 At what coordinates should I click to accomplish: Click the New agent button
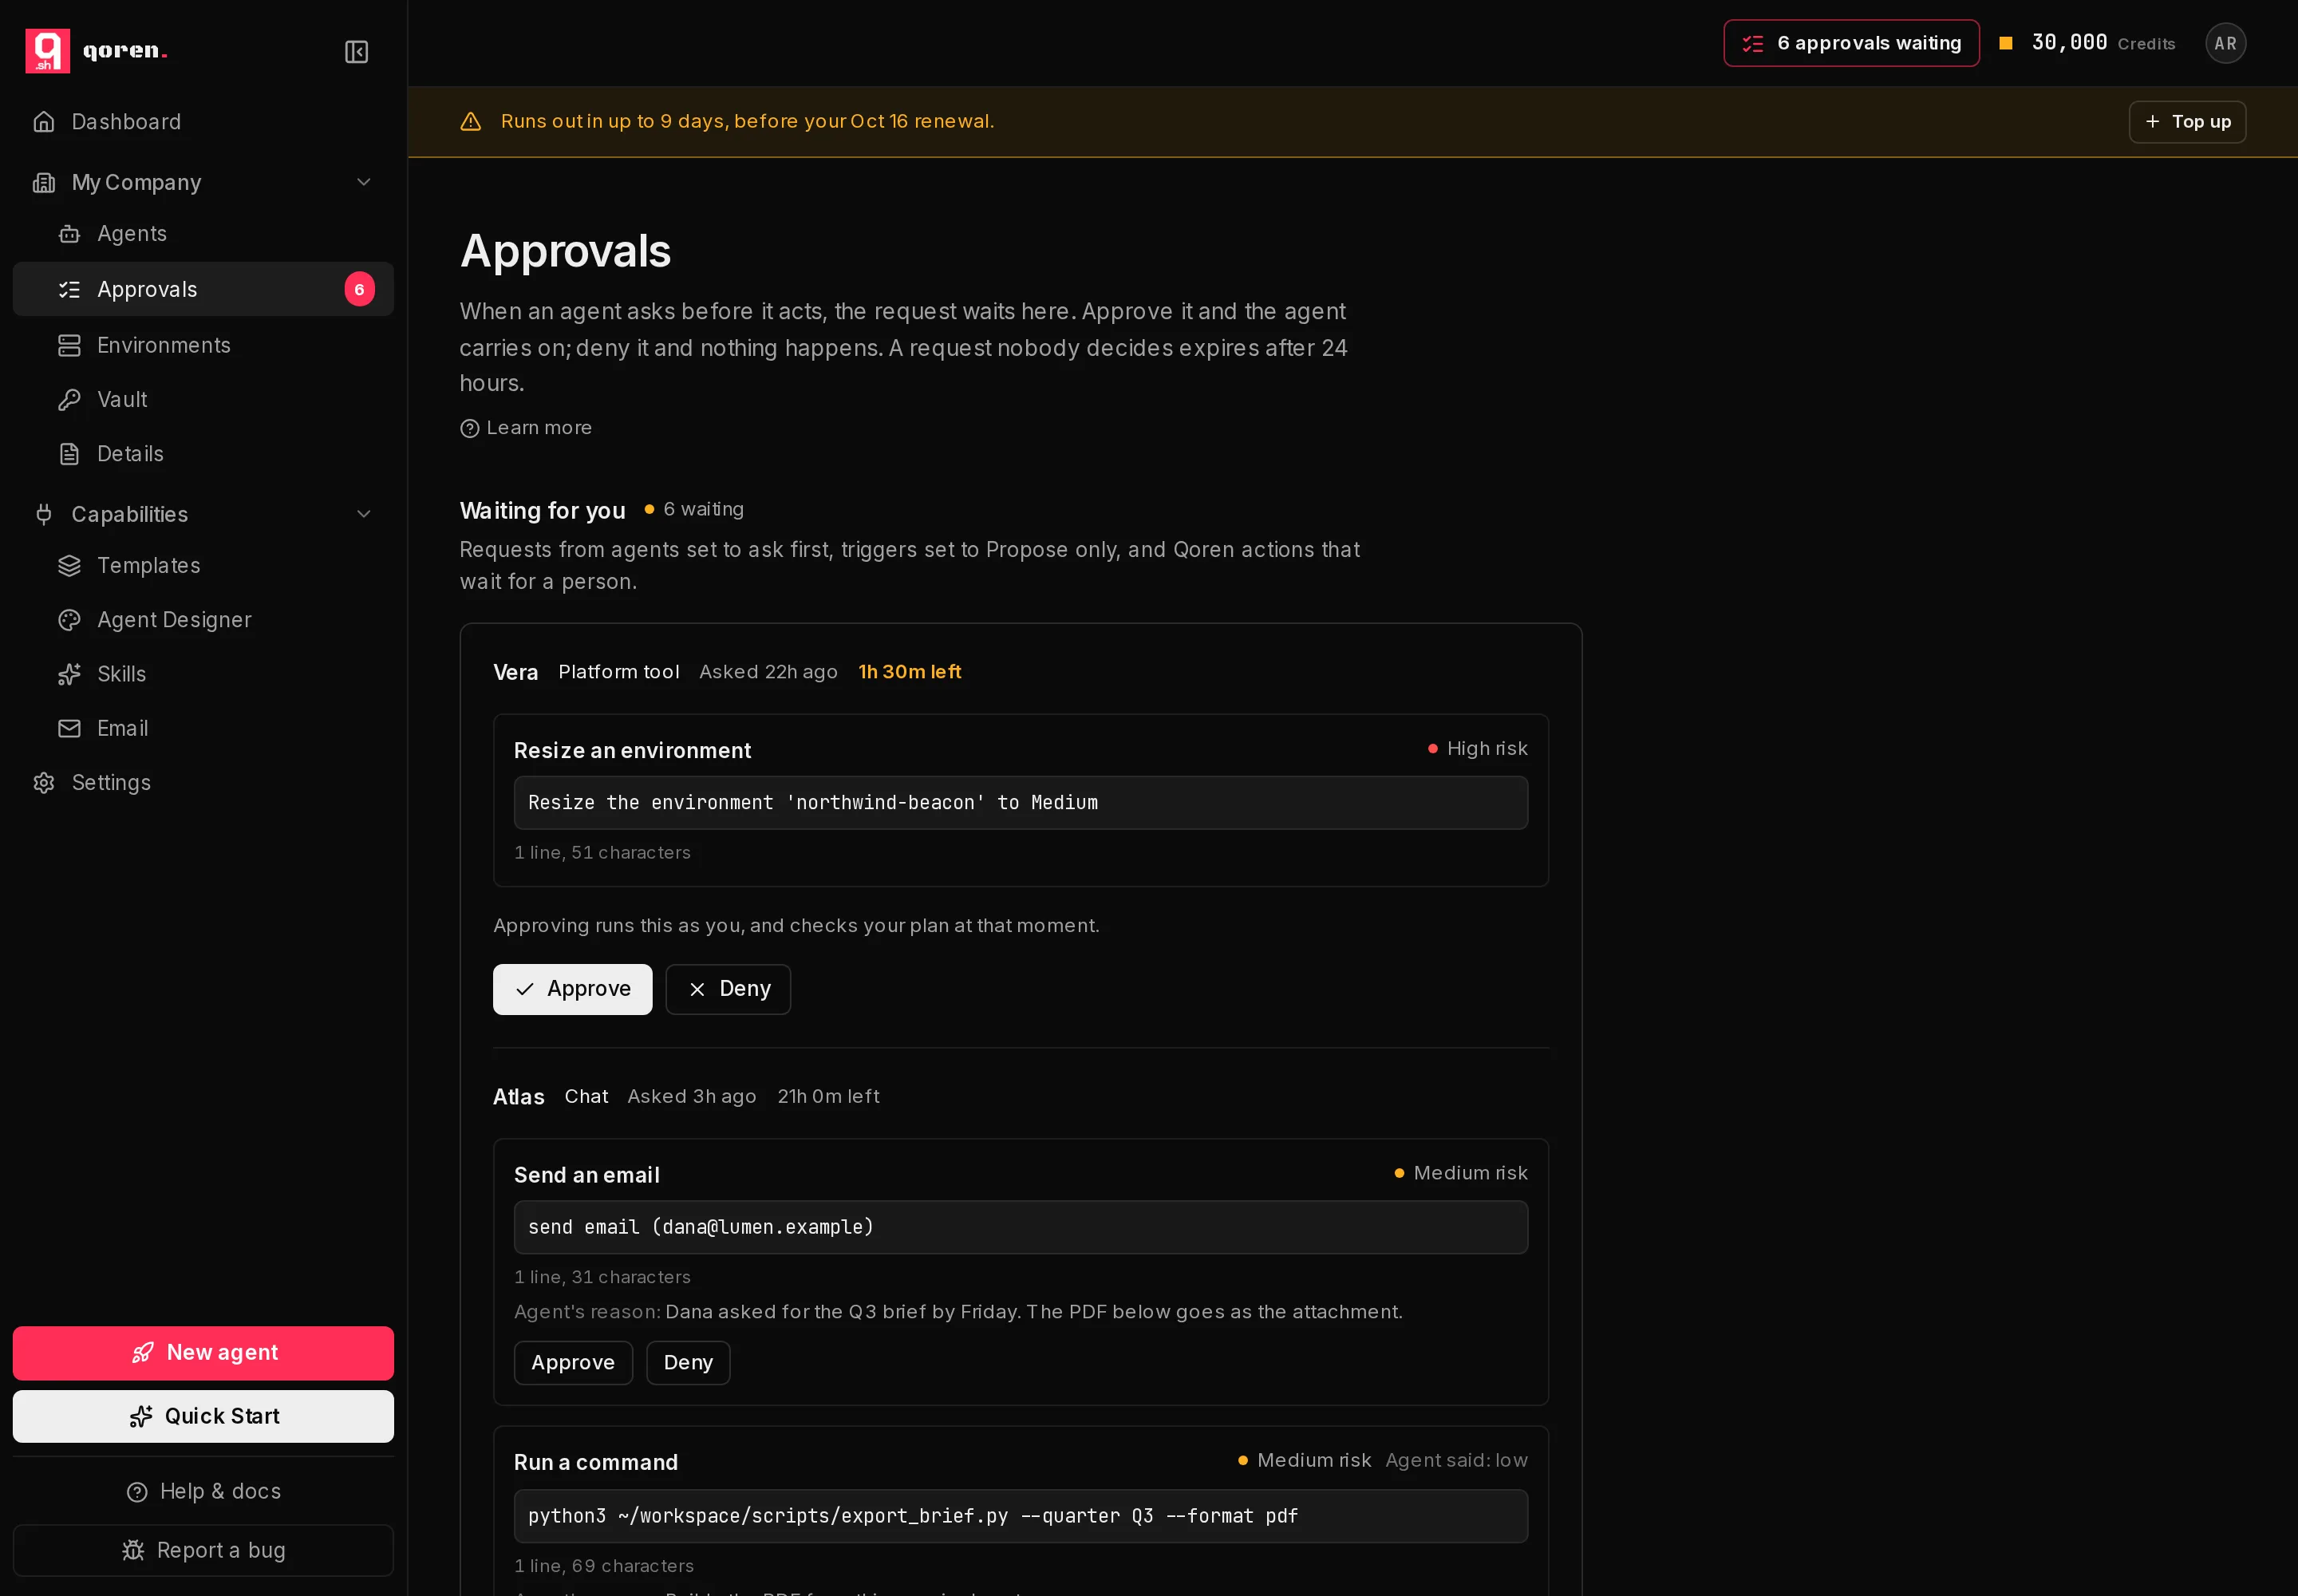(x=203, y=1353)
